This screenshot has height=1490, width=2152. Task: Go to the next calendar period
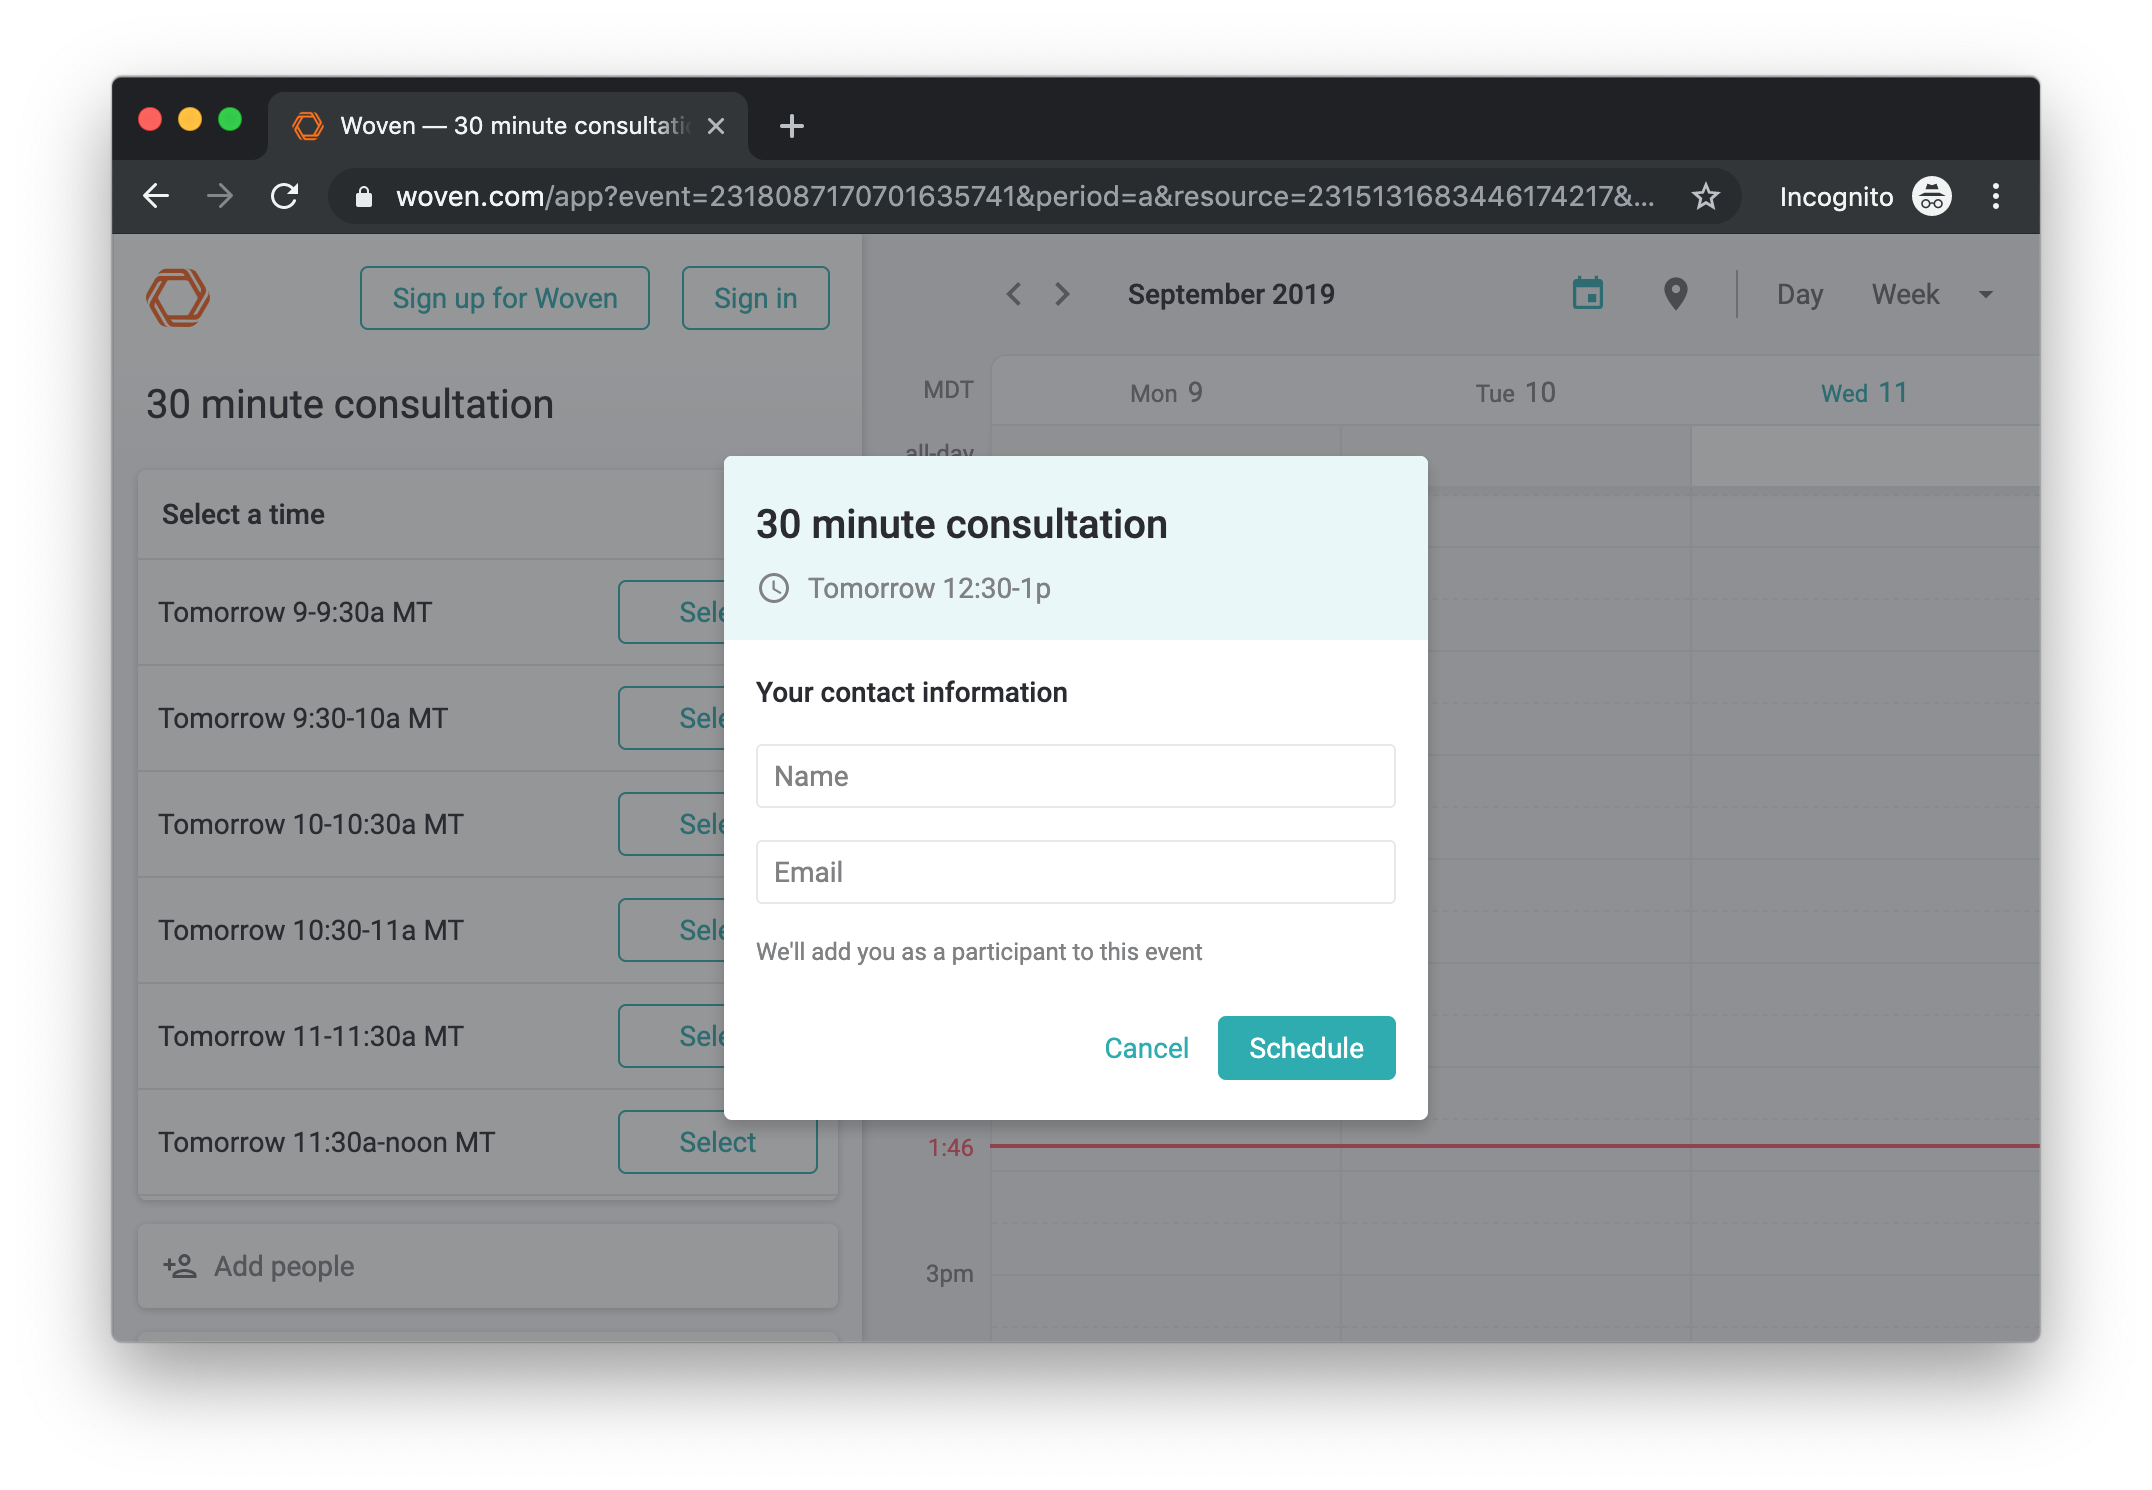coord(1062,294)
